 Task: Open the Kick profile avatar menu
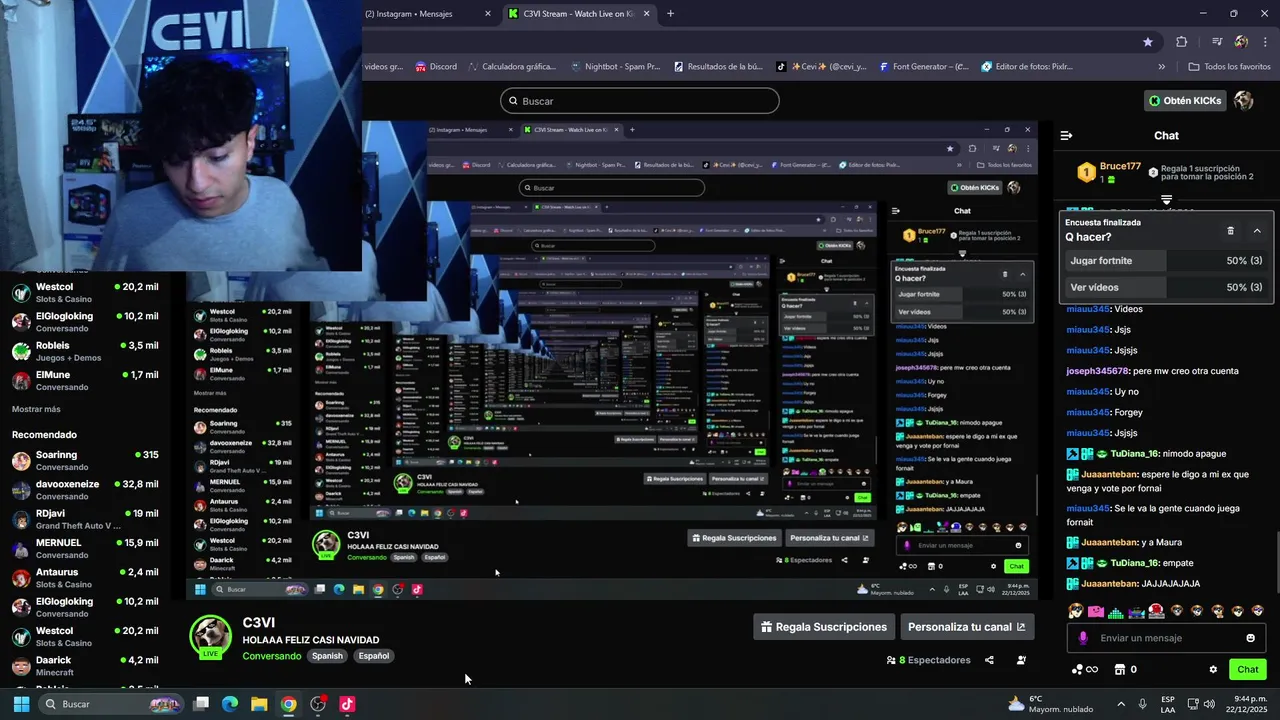(1244, 100)
